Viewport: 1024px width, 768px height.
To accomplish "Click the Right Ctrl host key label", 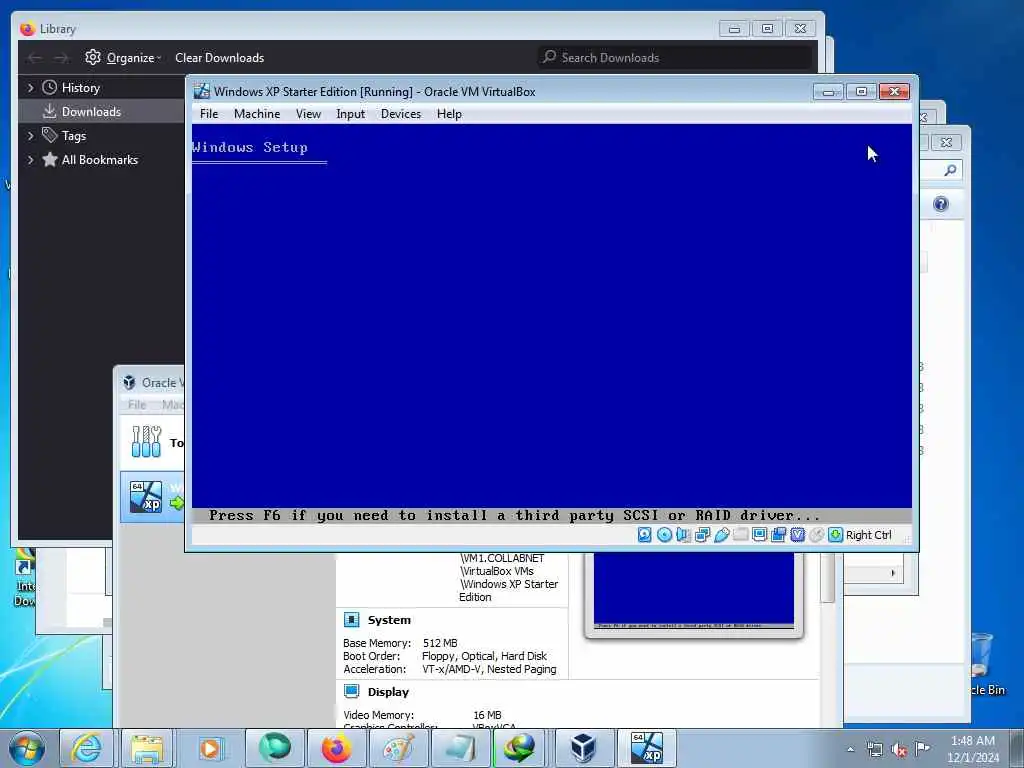I will (869, 535).
